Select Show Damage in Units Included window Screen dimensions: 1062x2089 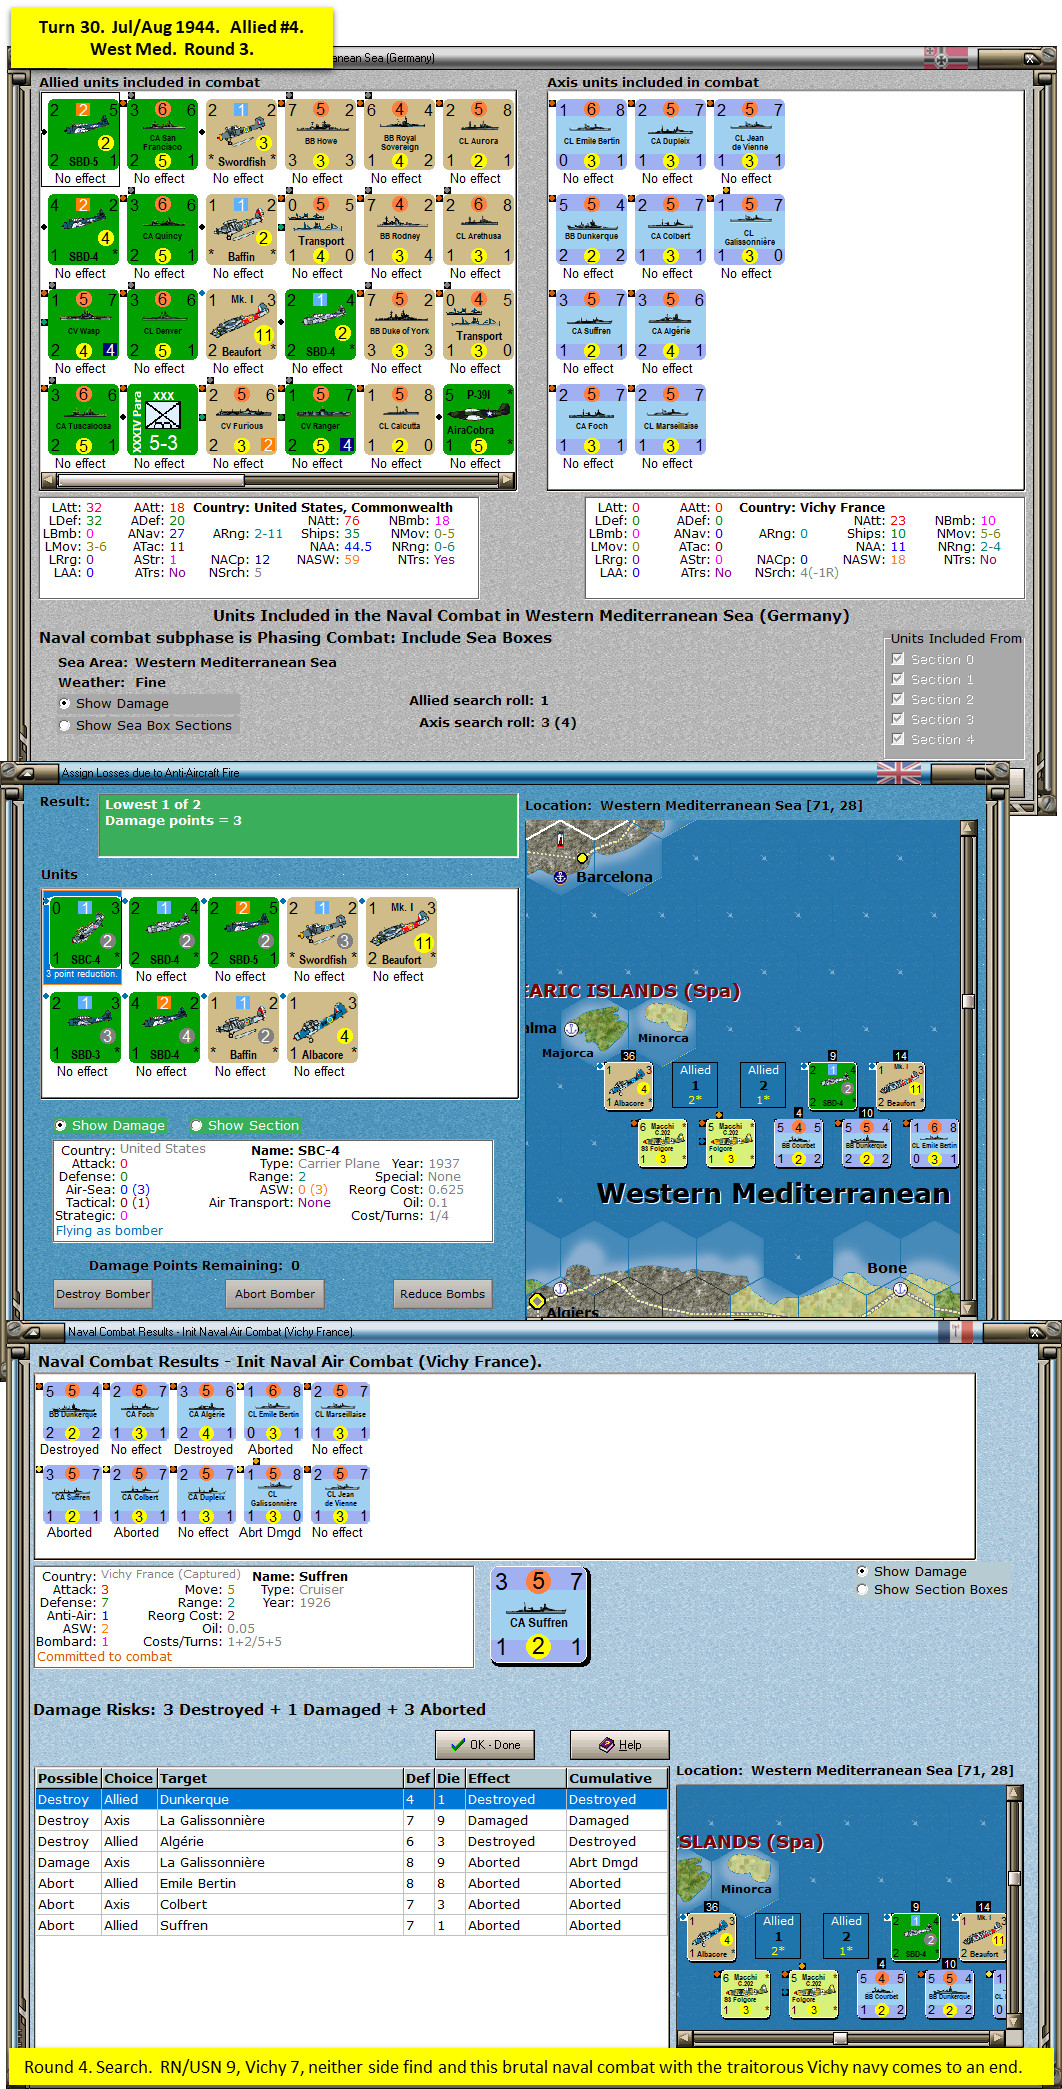[113, 704]
